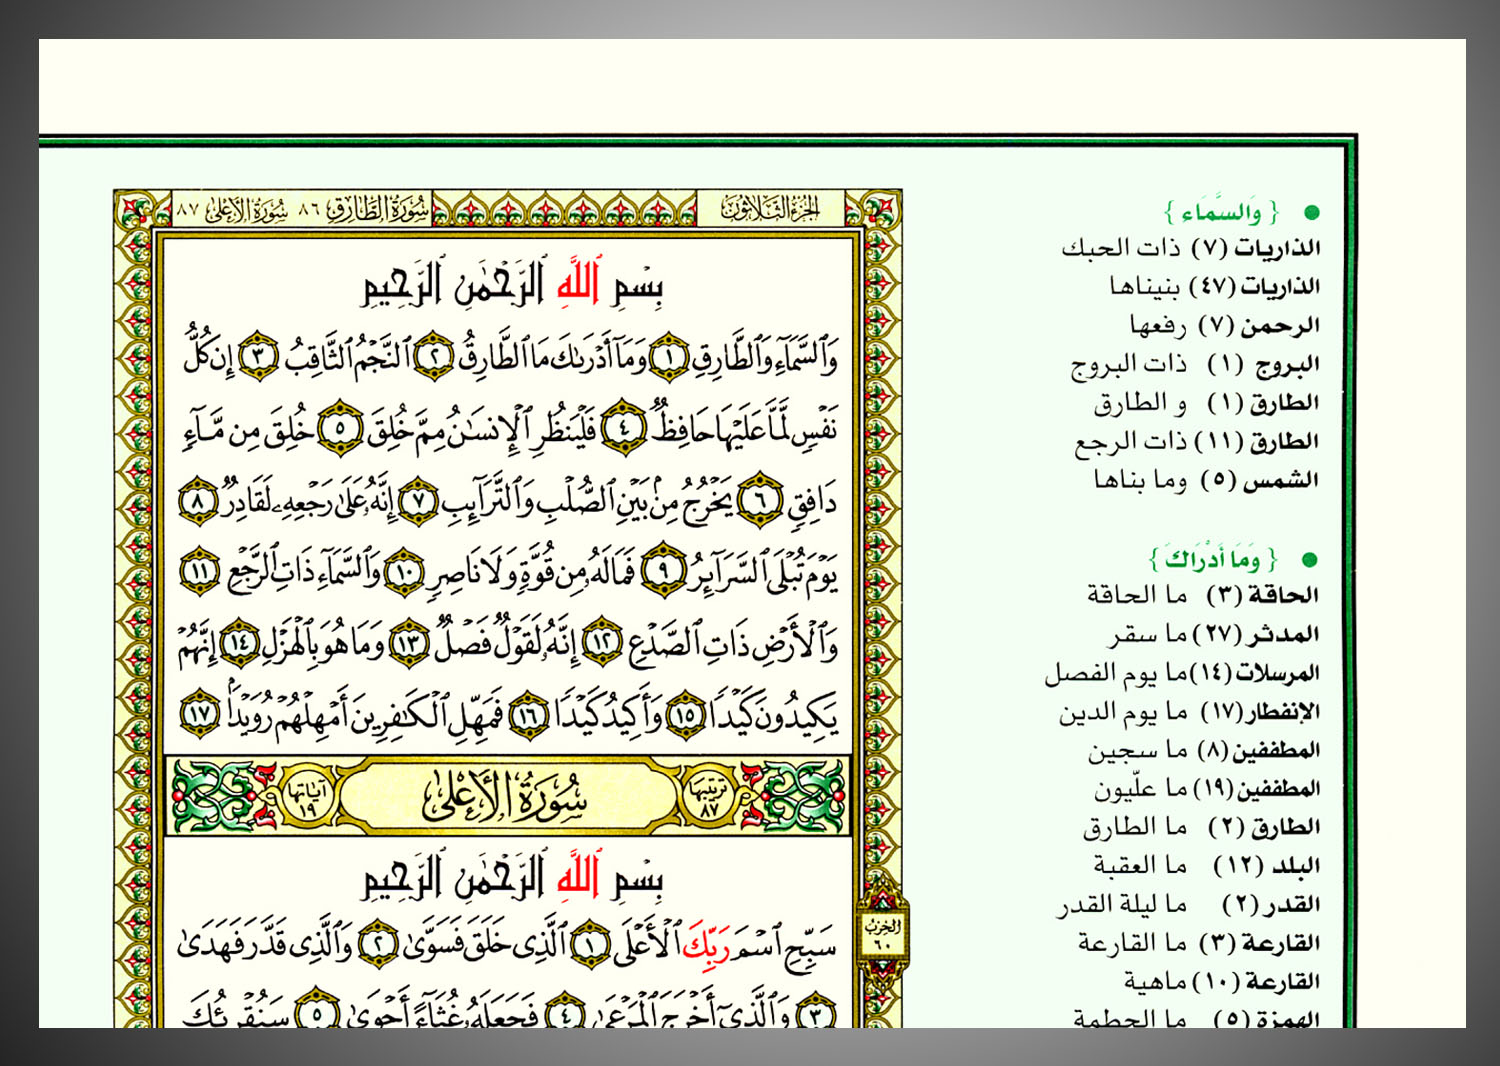Click index row القارعة (٣) ما القارعة
This screenshot has height=1066, width=1500.
coord(1198,944)
